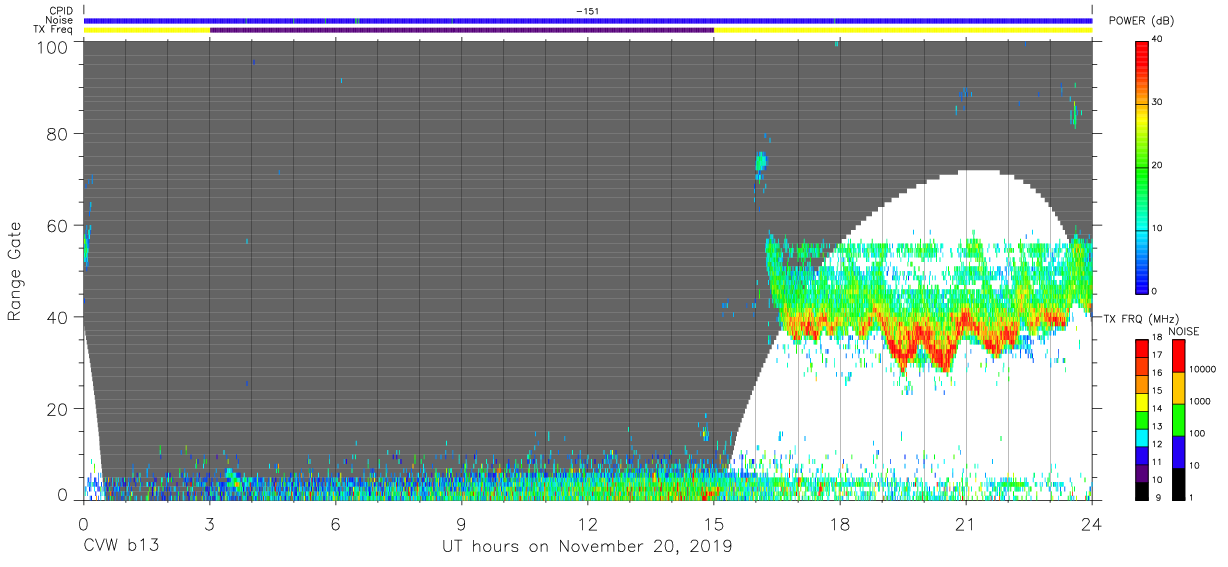Viewport: 1228px width, 567px height.
Task: Click the yellow TX Freq strip after hour 15
Action: click(903, 30)
